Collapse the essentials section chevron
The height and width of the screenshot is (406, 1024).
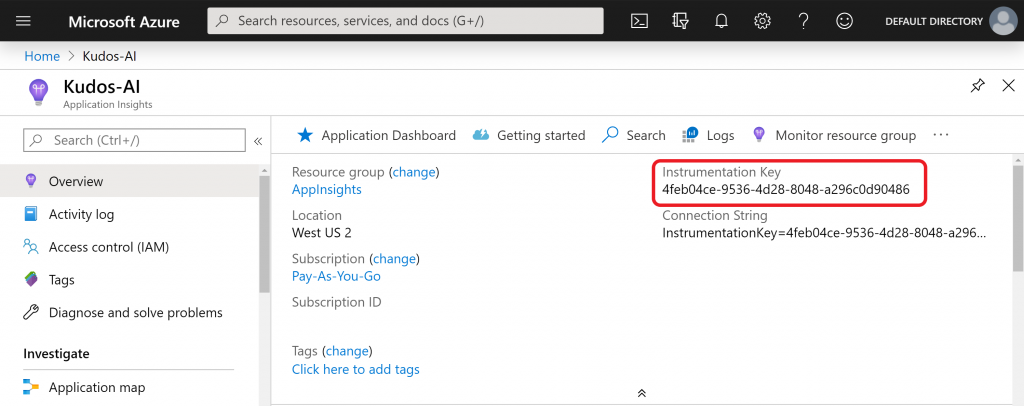click(642, 393)
